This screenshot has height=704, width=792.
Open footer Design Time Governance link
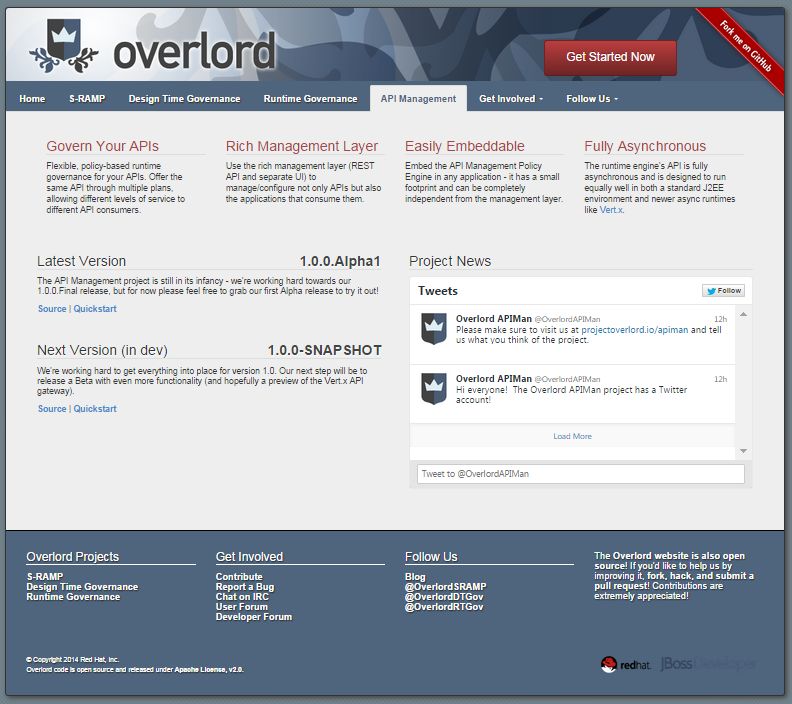click(82, 587)
